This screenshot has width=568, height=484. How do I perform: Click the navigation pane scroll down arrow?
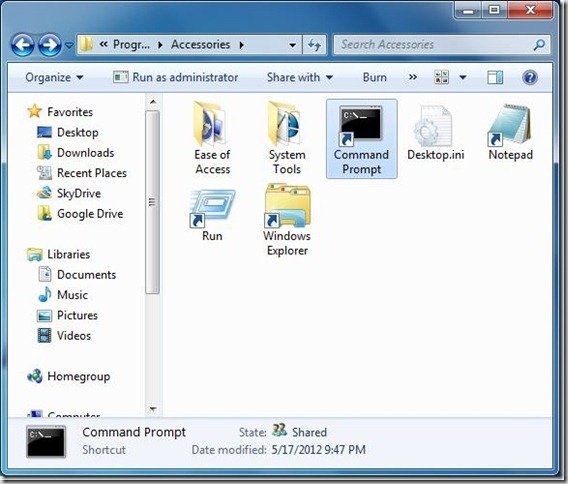[x=153, y=409]
